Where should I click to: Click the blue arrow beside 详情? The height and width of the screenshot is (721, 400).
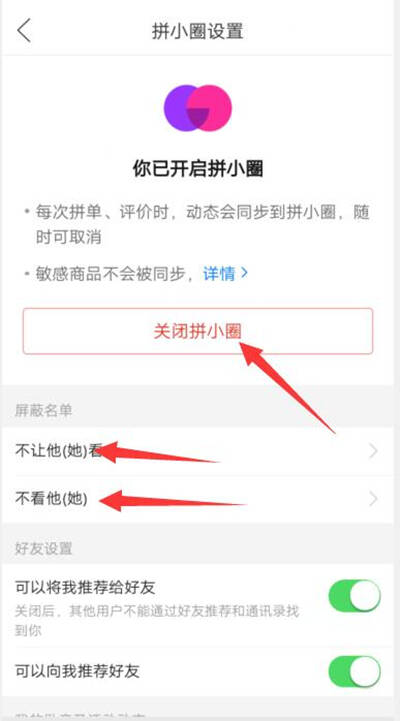click(x=245, y=273)
